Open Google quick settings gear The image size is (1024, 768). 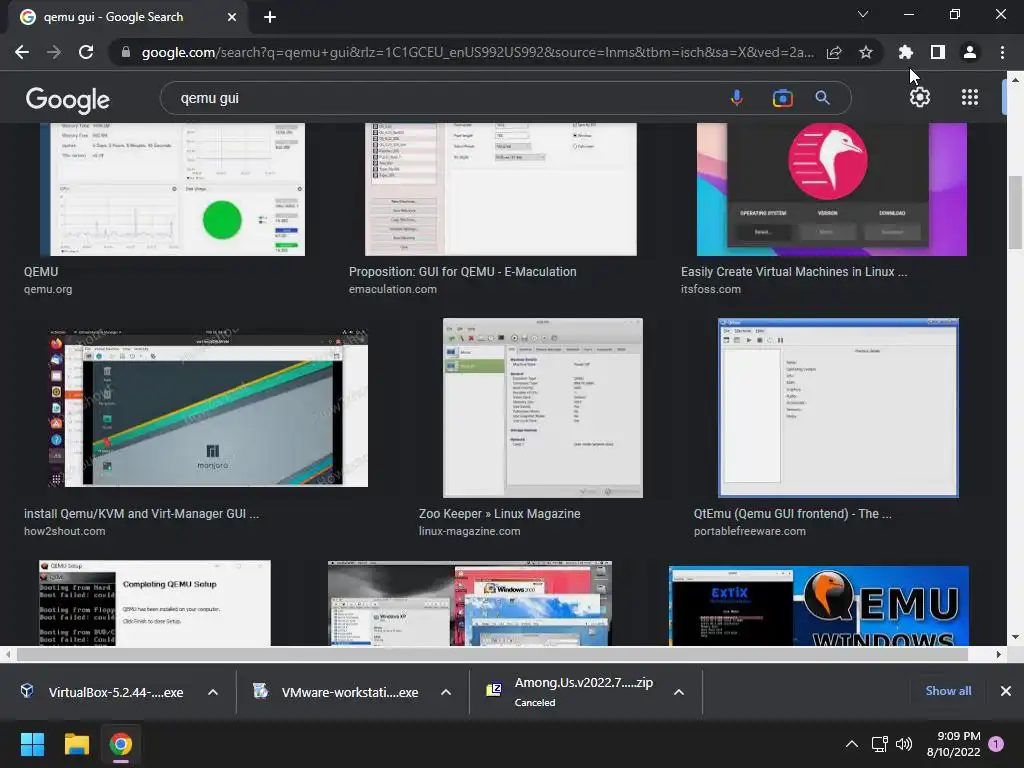pos(920,97)
